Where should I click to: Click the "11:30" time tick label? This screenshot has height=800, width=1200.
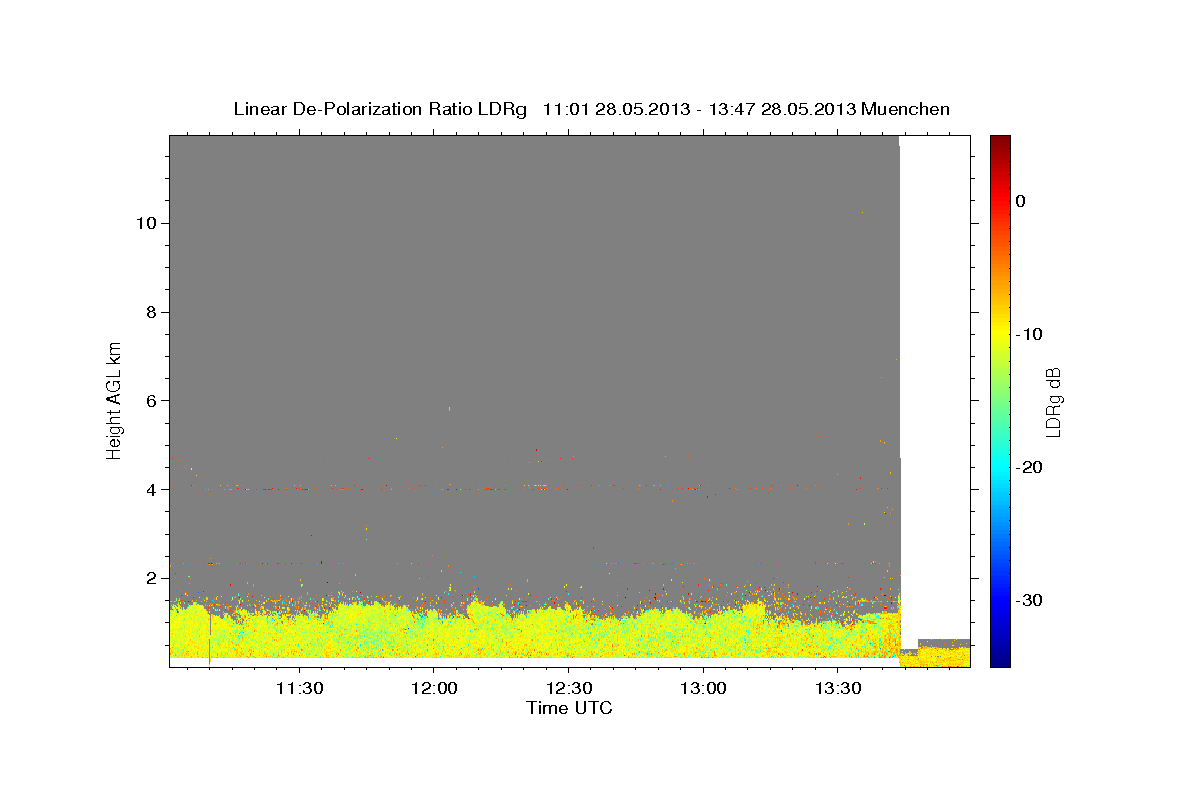(x=298, y=689)
